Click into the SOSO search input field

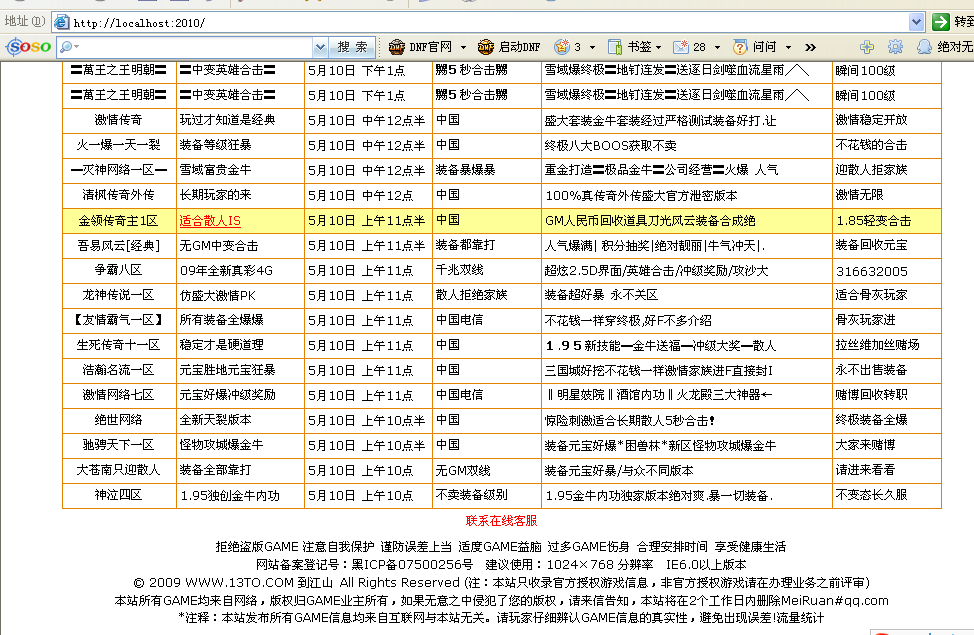[x=190, y=47]
